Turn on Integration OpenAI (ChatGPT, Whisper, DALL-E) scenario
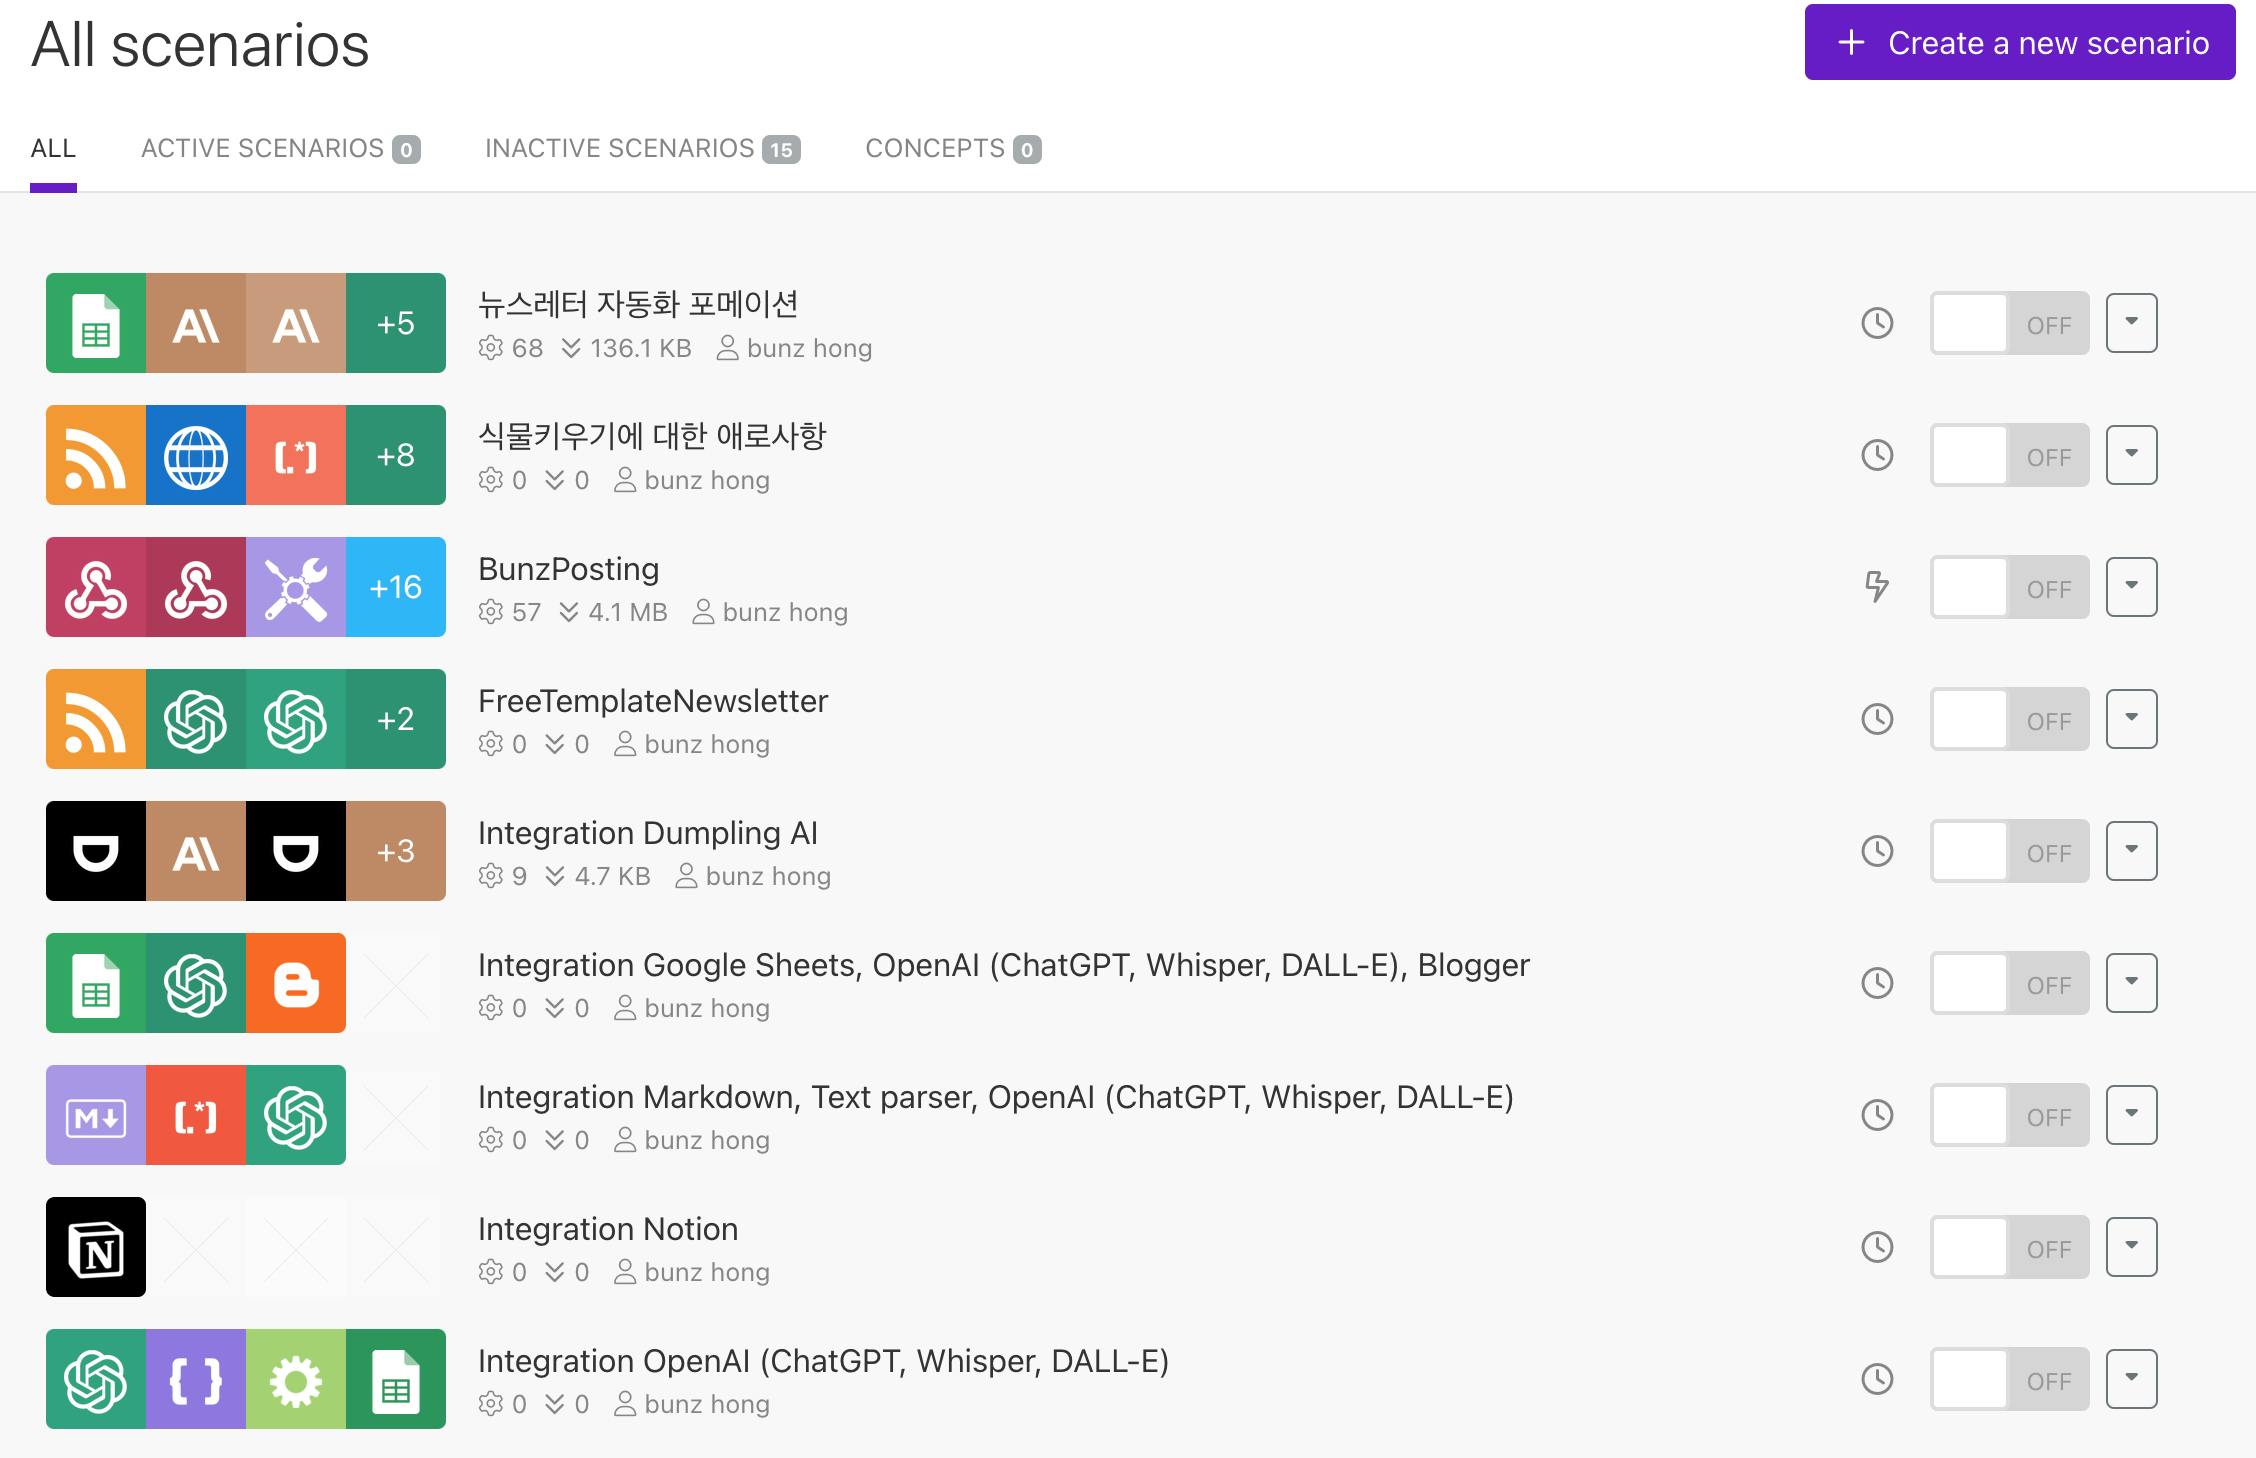This screenshot has width=2256, height=1458. coord(2009,1379)
